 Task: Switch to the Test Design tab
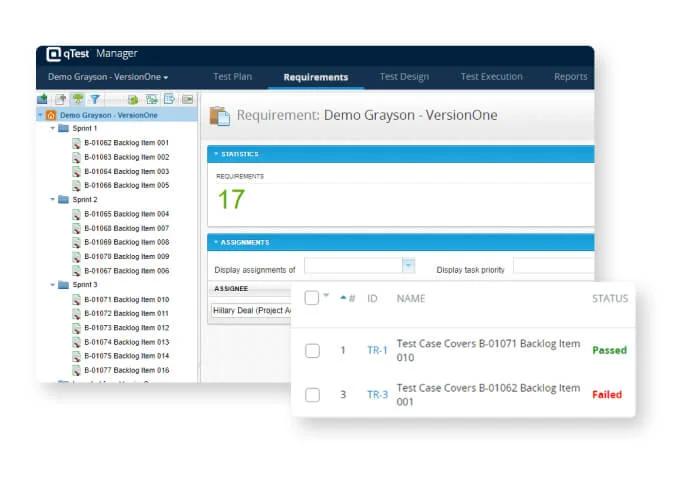pos(404,77)
